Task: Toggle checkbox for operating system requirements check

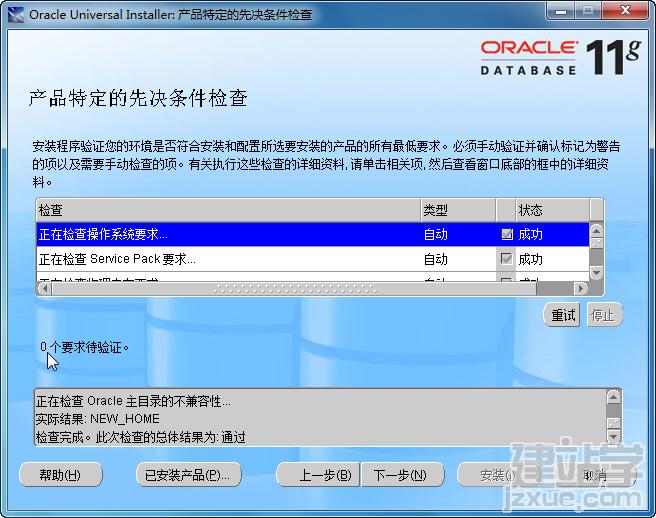Action: [506, 234]
